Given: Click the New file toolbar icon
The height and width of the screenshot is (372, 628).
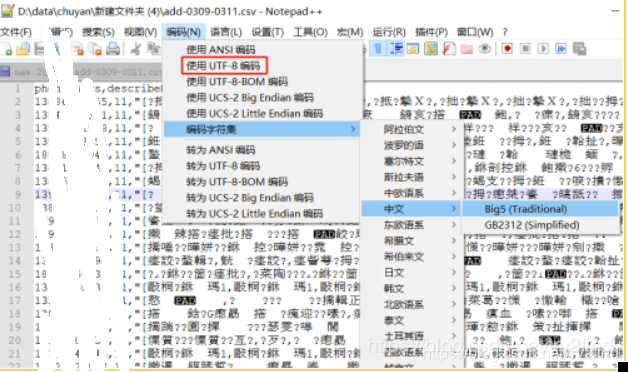Looking at the screenshot, I should (x=7, y=49).
